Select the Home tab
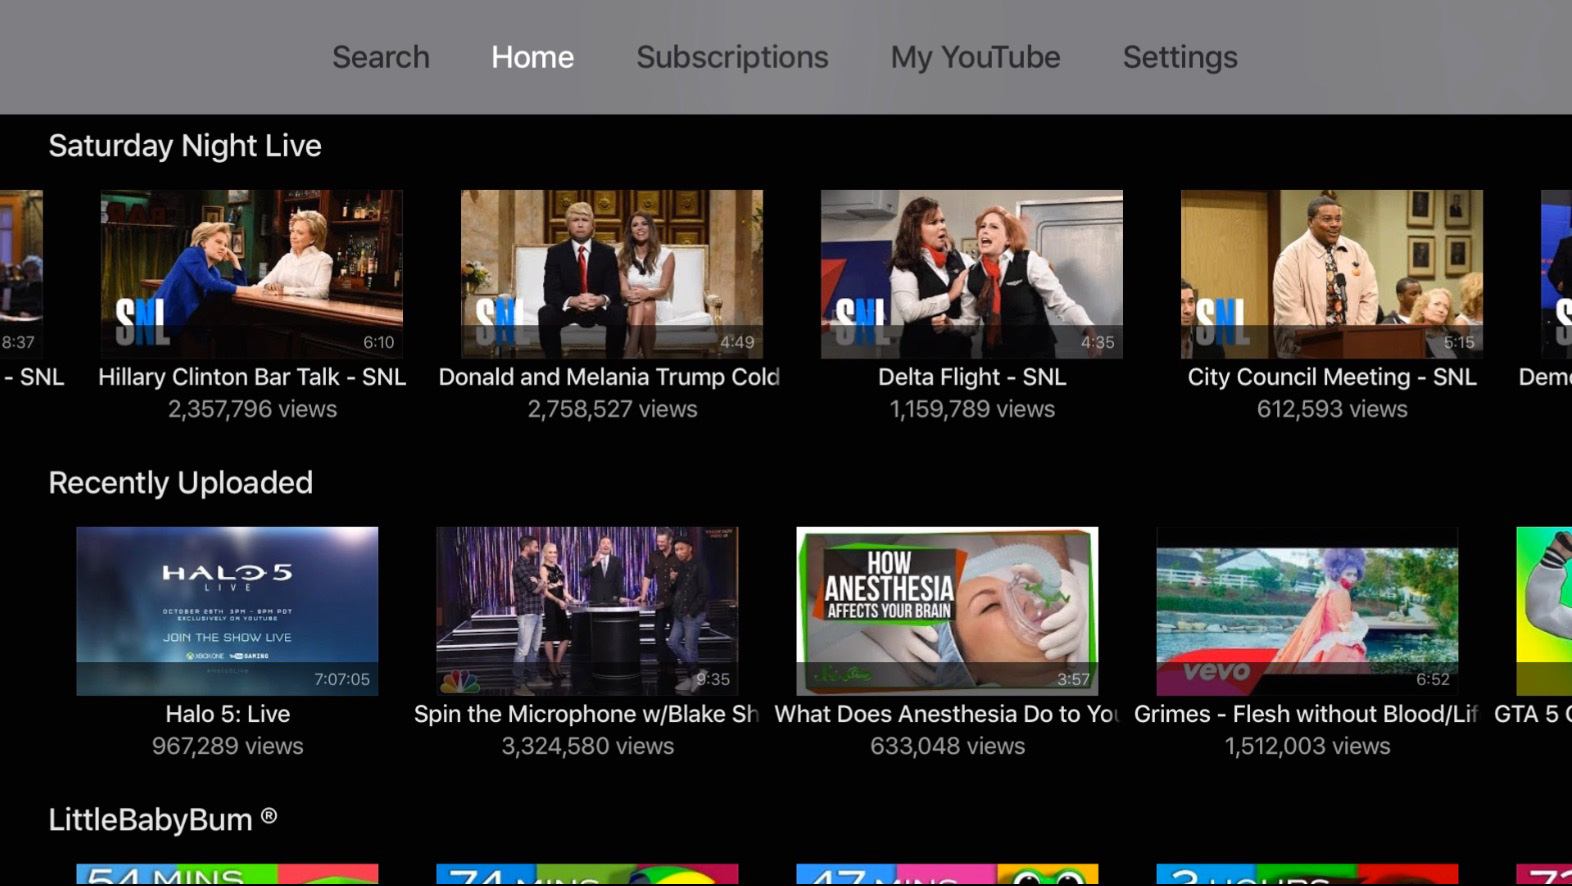1572x886 pixels. tap(532, 57)
